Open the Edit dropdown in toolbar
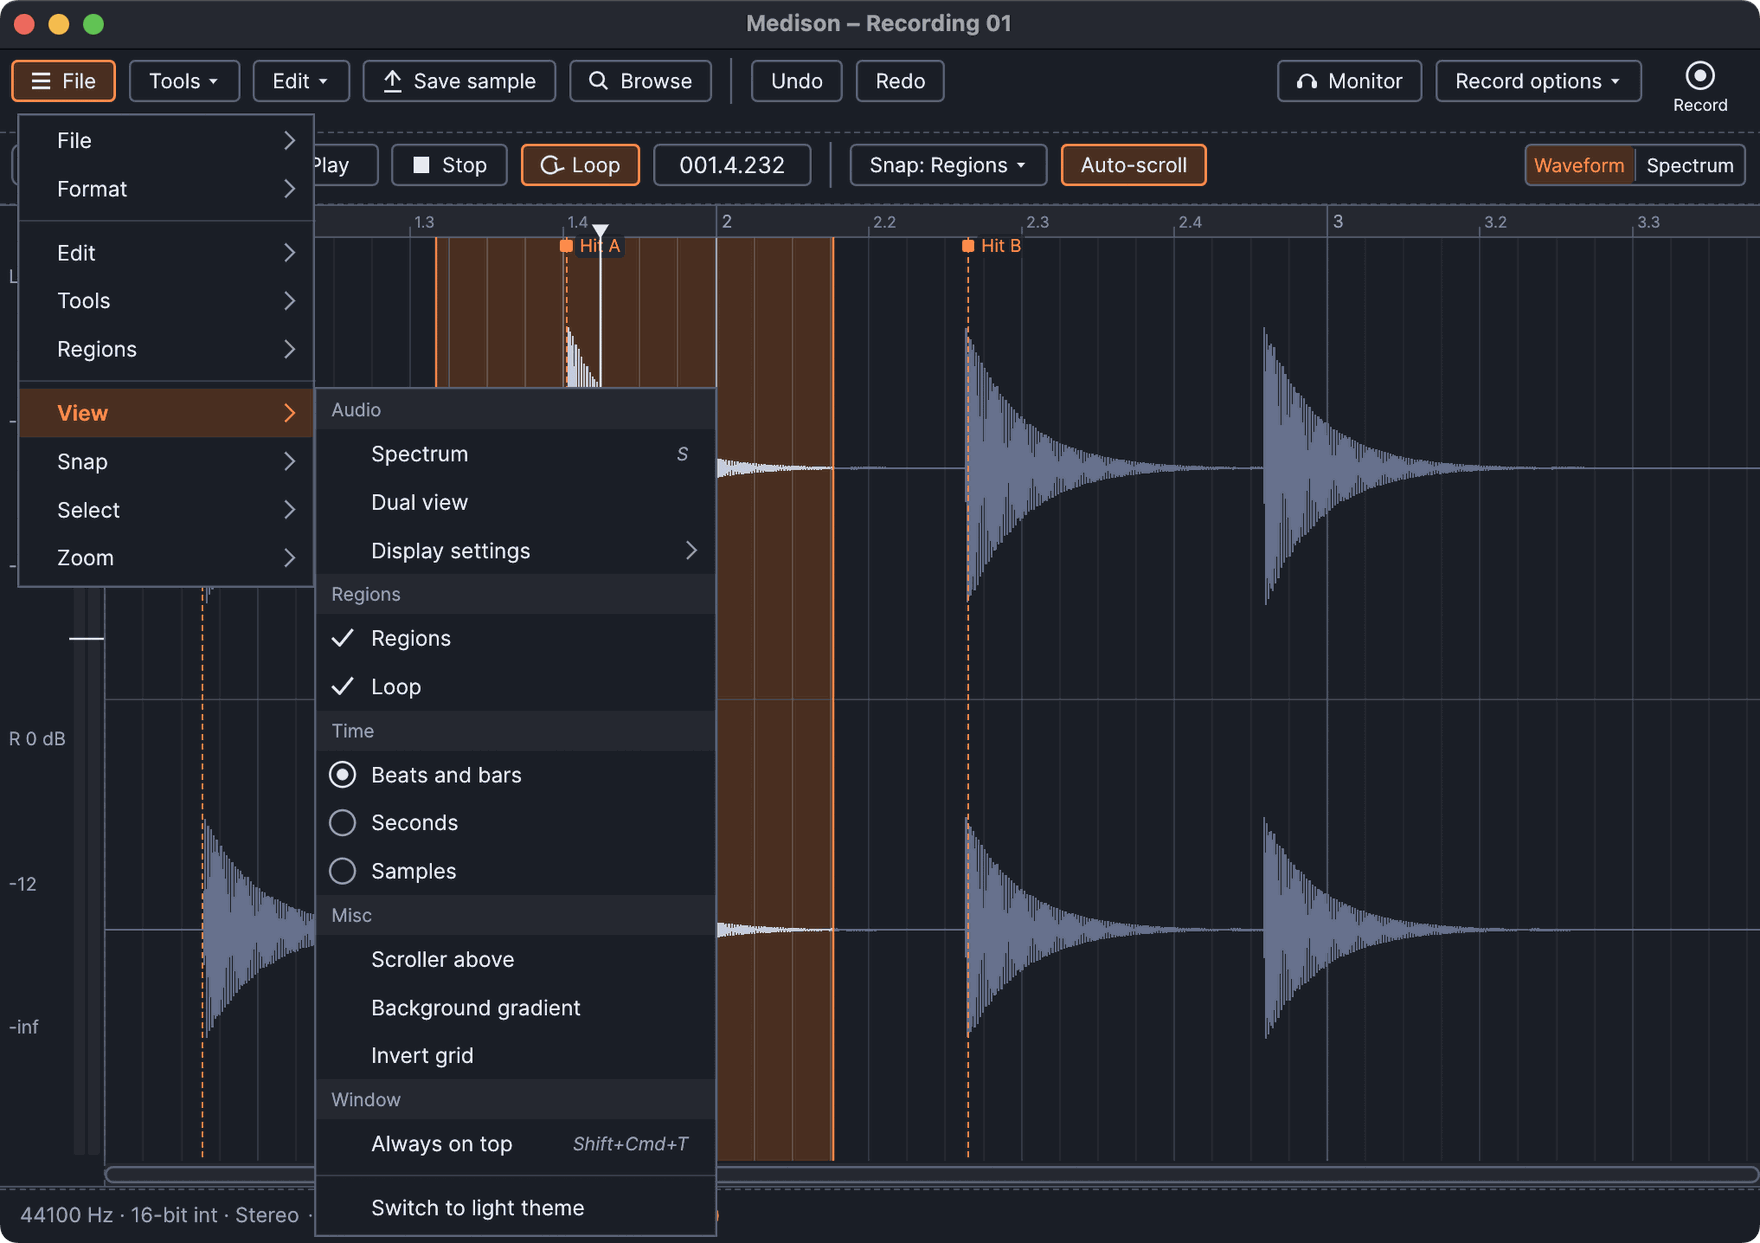Viewport: 1760px width, 1243px height. 300,81
